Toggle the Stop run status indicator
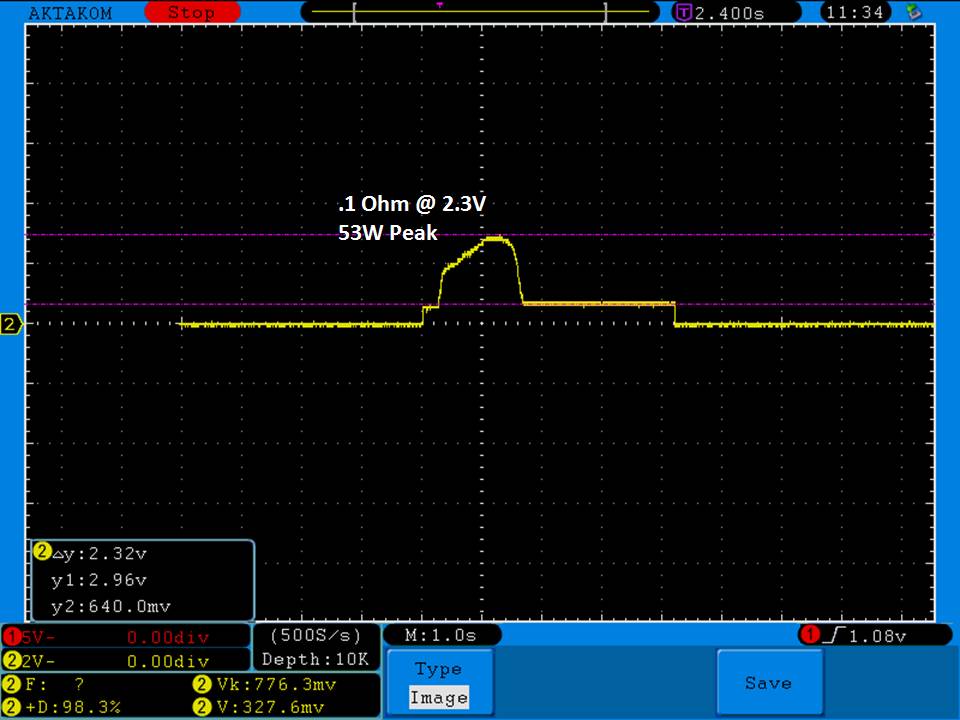The height and width of the screenshot is (720, 960). 190,13
